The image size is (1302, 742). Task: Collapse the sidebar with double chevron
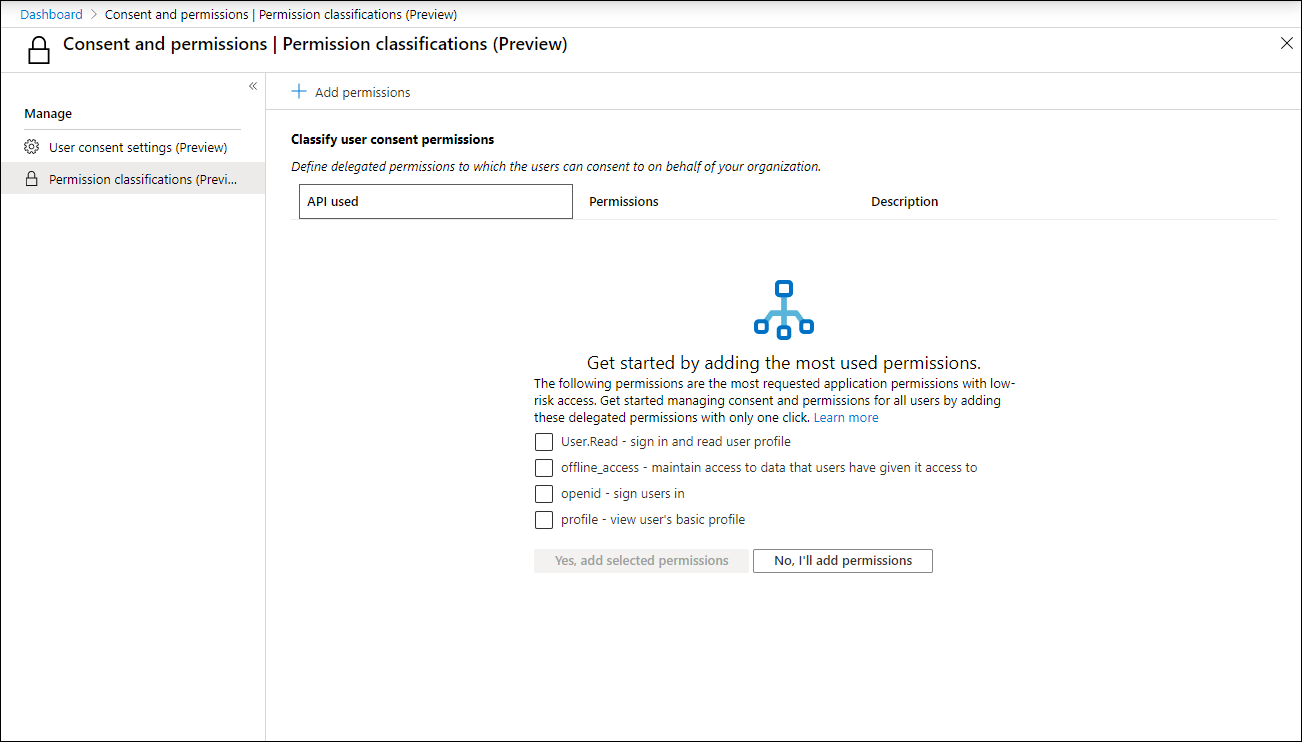253,86
